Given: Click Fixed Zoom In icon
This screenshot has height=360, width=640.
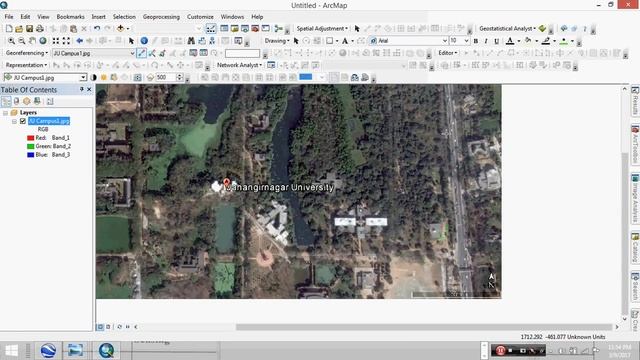Looking at the screenshot, I should click(56, 41).
